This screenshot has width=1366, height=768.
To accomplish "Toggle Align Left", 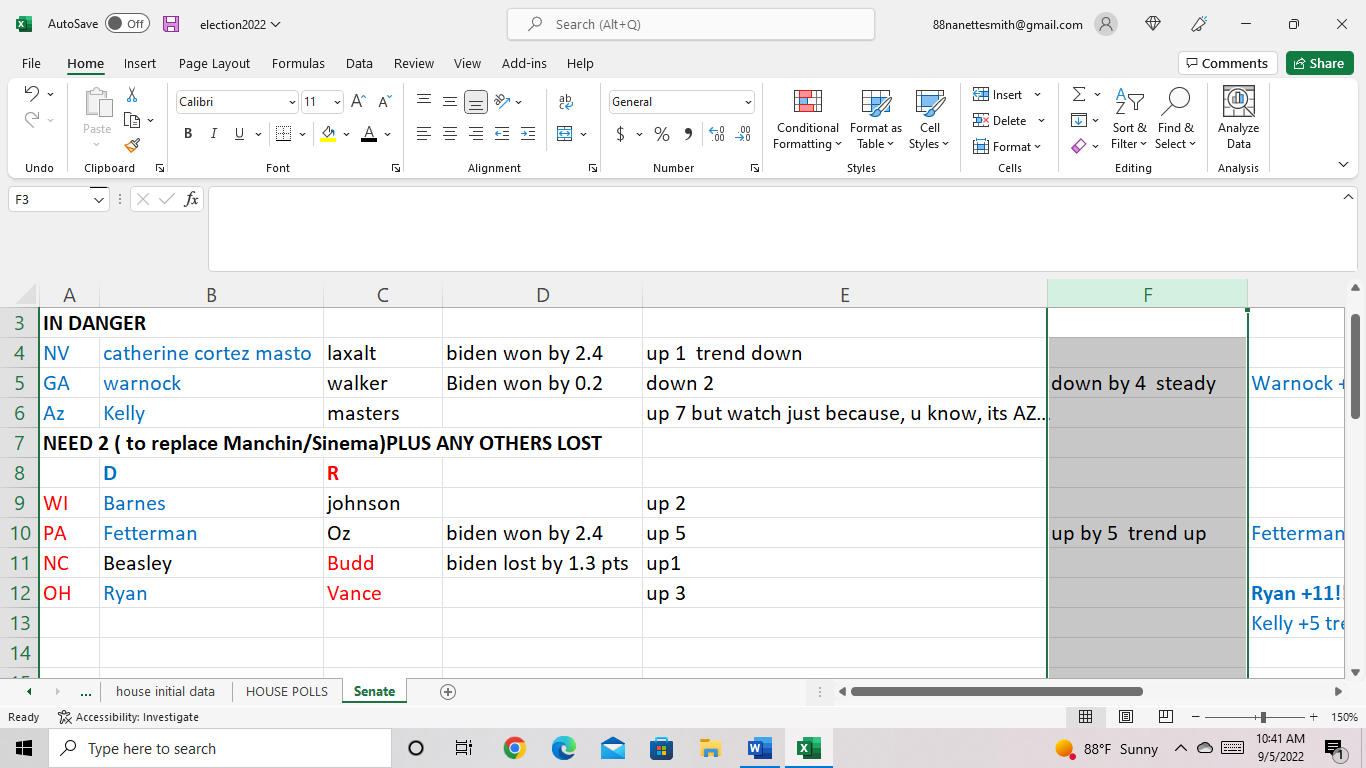I will click(x=424, y=134).
